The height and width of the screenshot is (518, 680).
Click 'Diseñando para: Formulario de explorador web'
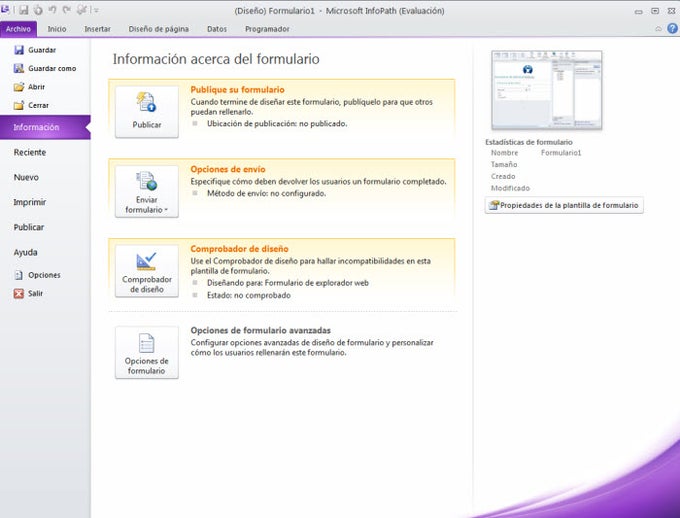coord(288,283)
